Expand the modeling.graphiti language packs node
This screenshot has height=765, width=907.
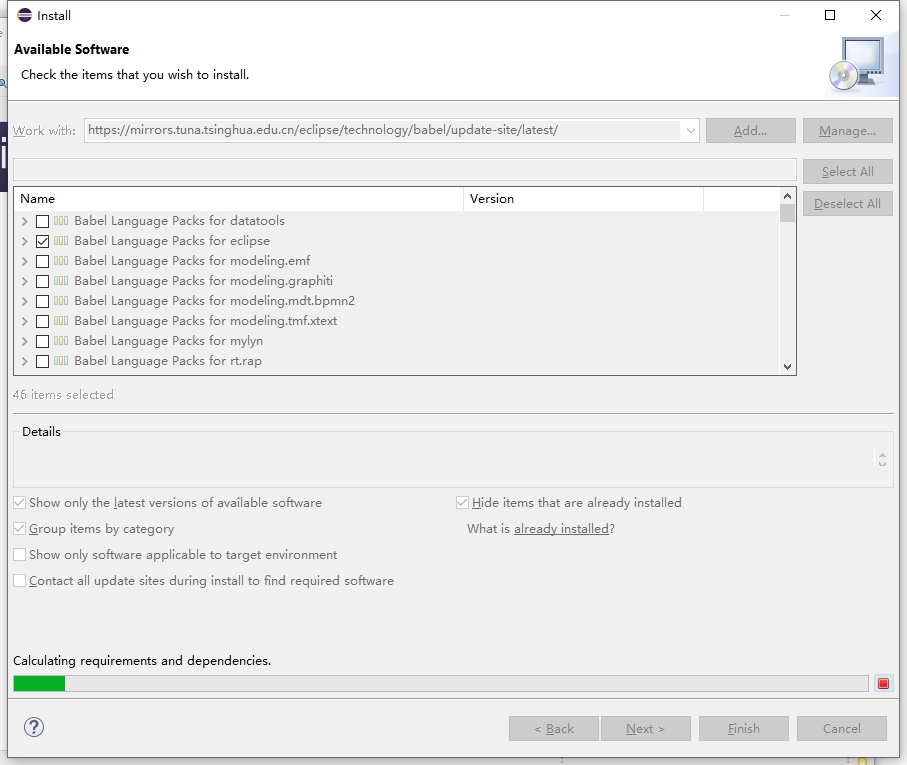(24, 281)
